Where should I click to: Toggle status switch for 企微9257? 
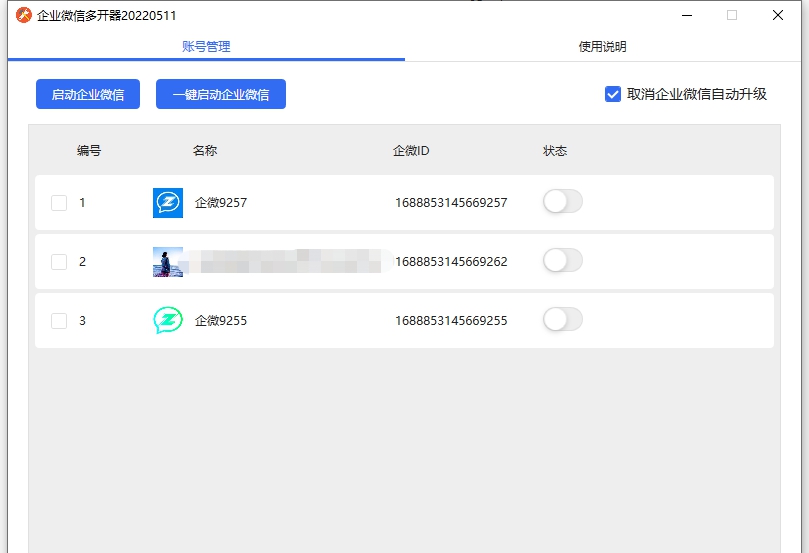(562, 201)
